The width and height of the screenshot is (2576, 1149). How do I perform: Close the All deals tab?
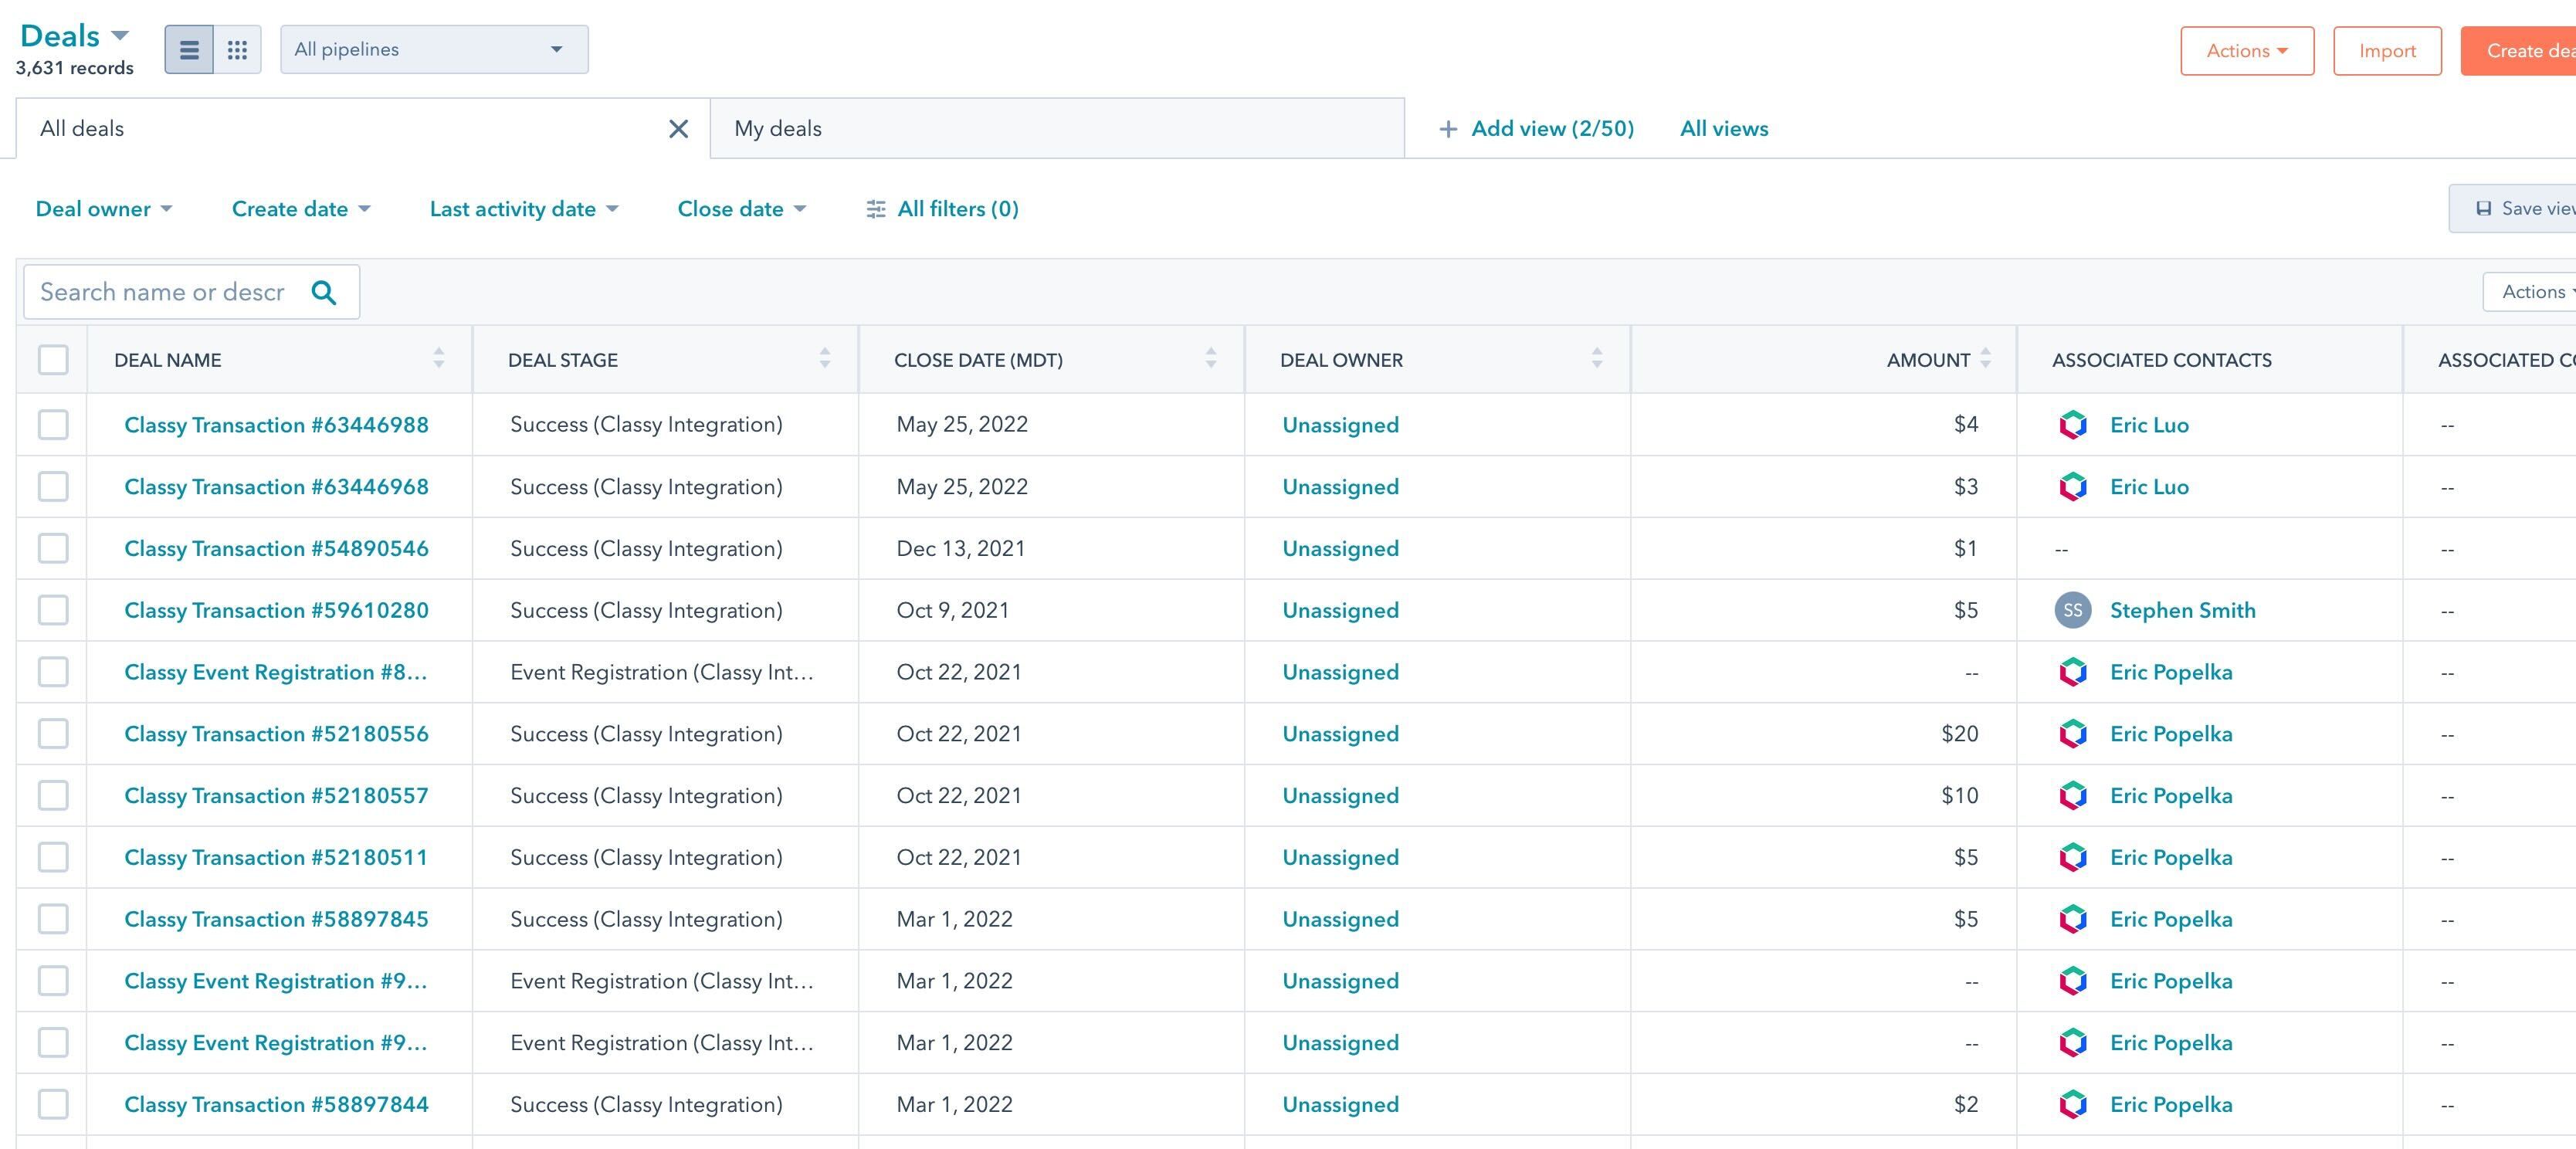coord(678,129)
